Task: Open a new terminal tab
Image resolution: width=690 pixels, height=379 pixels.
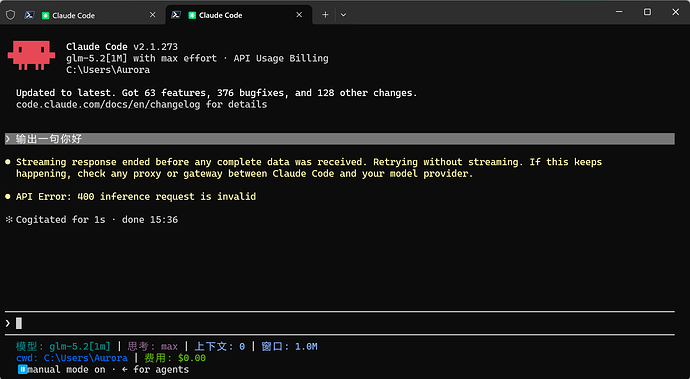Action: pos(325,15)
